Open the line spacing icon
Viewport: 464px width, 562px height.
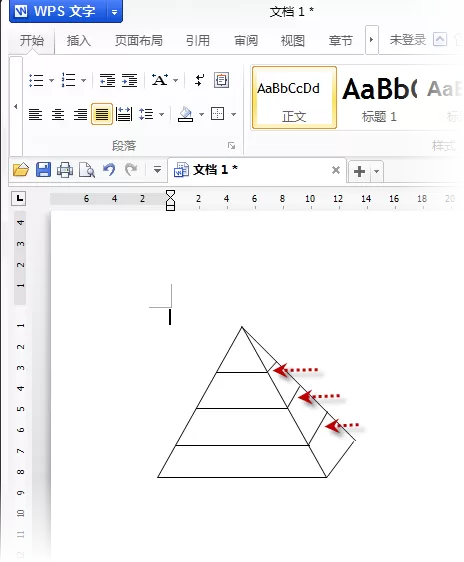click(146, 114)
